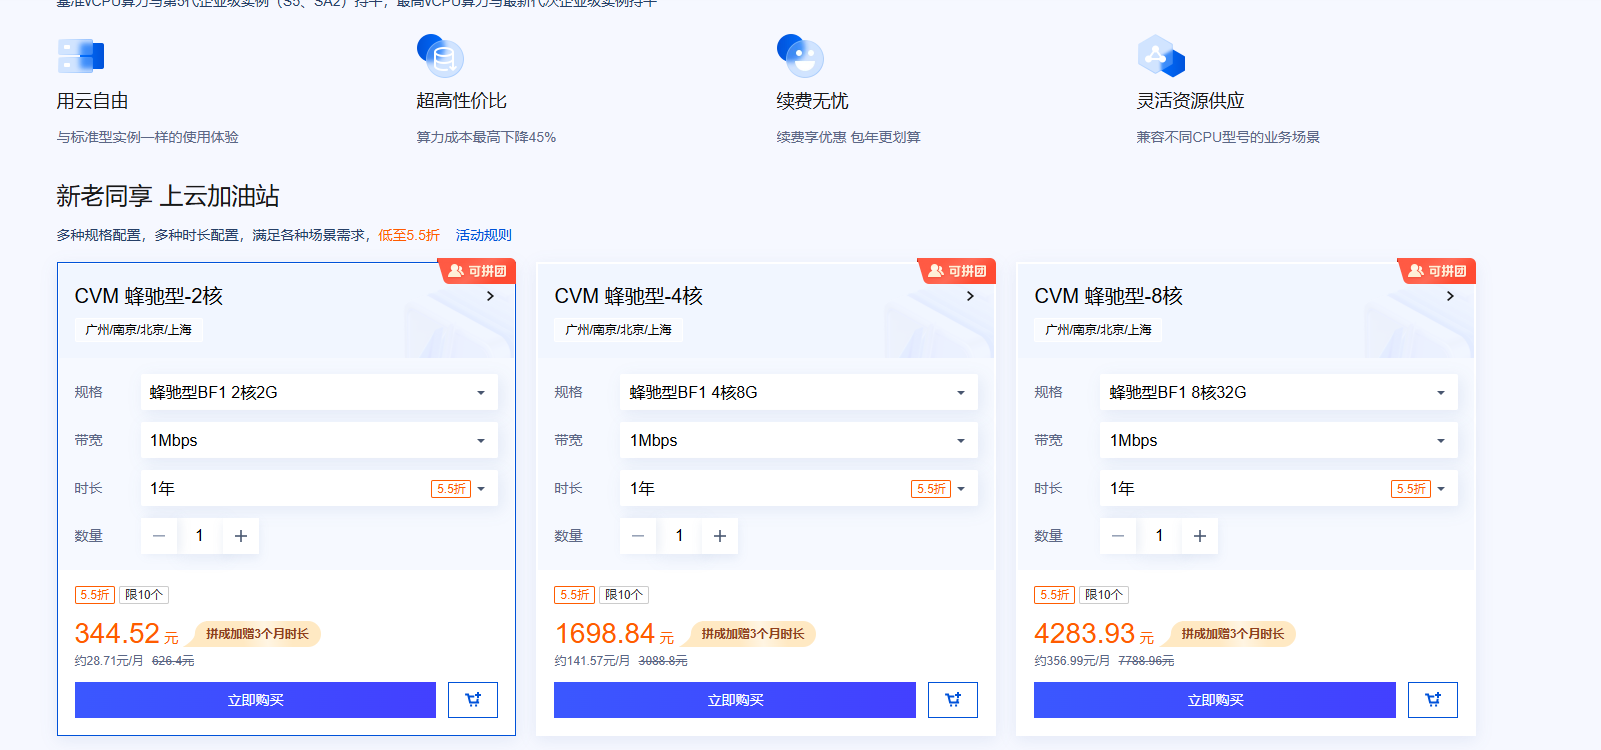Increase quantity for 蜂驰型-8核
Viewport: 1601px width, 750px height.
point(1200,536)
